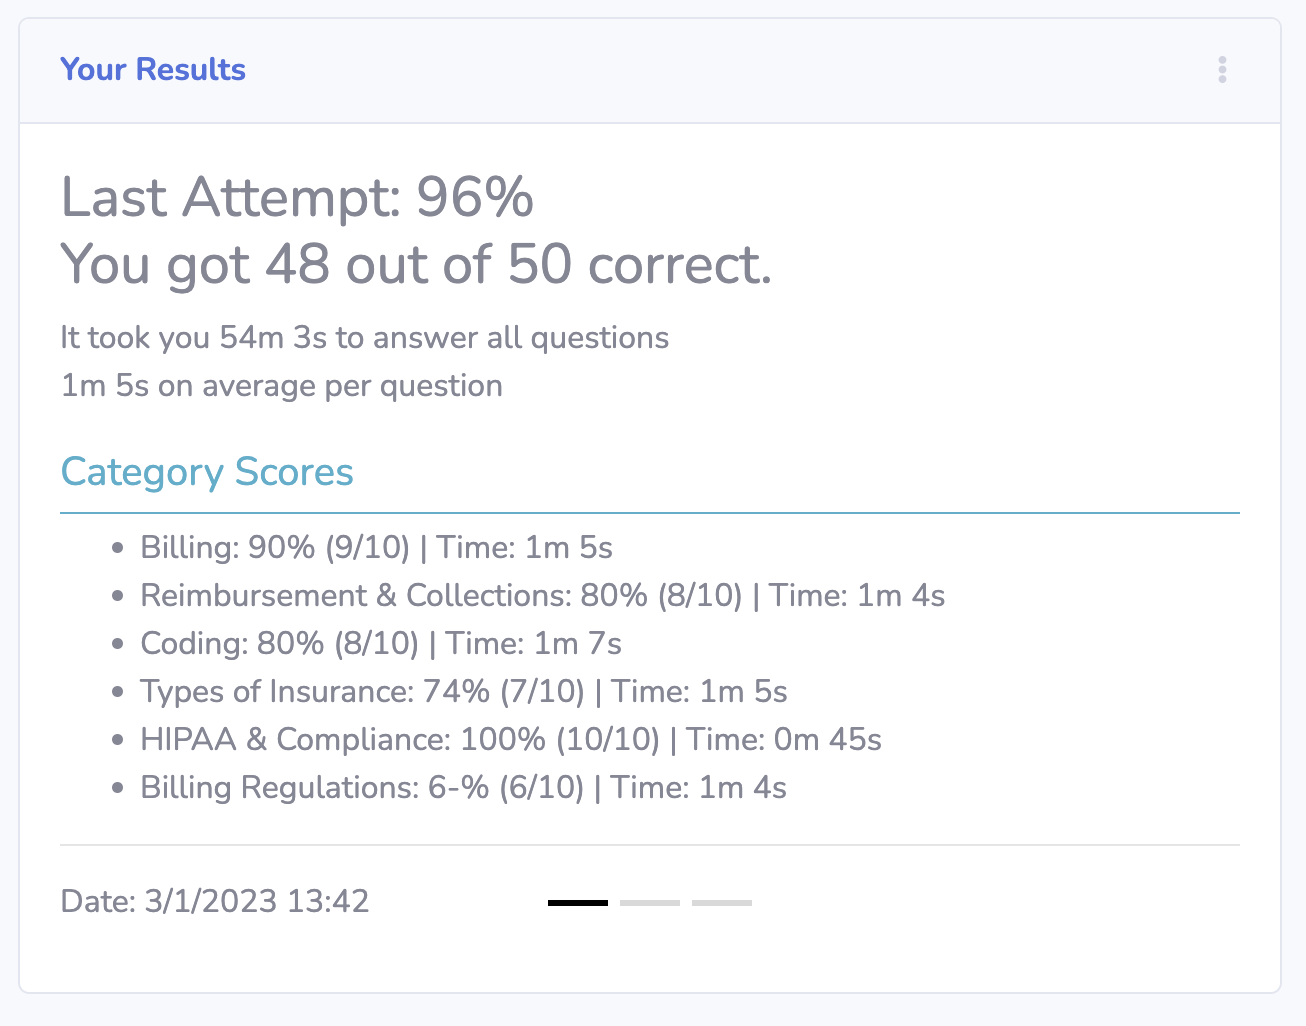Click the Last Attempt 96% heading

(x=297, y=197)
